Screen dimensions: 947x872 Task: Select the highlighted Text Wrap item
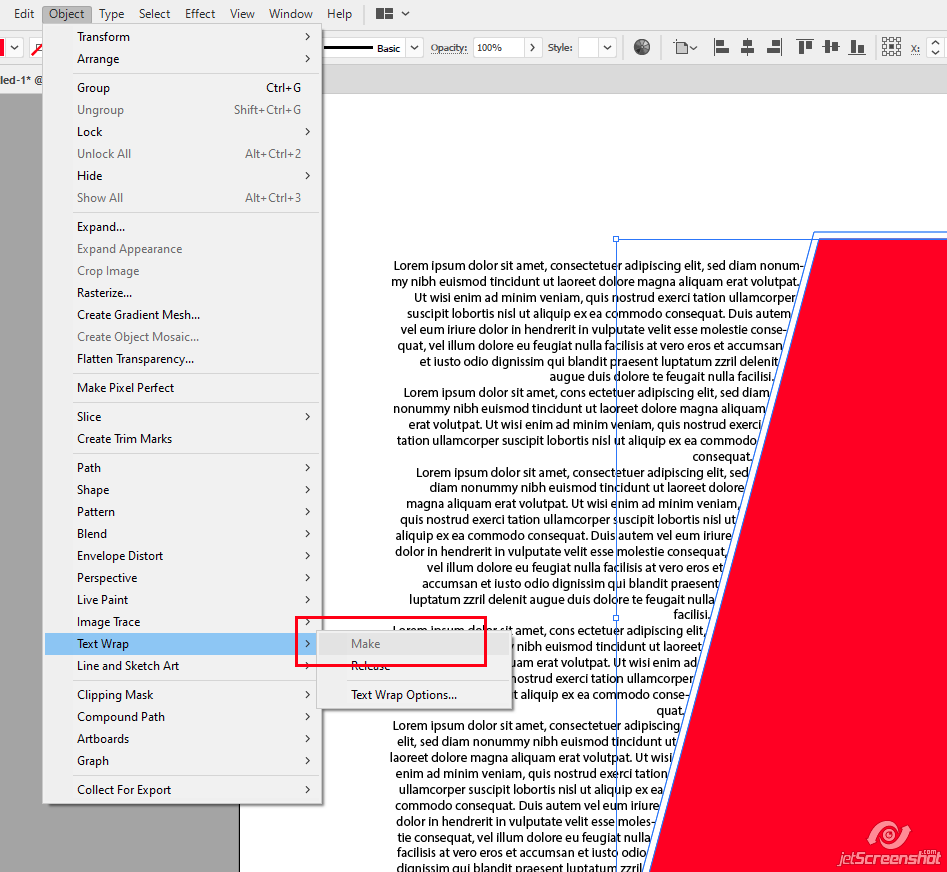click(182, 644)
